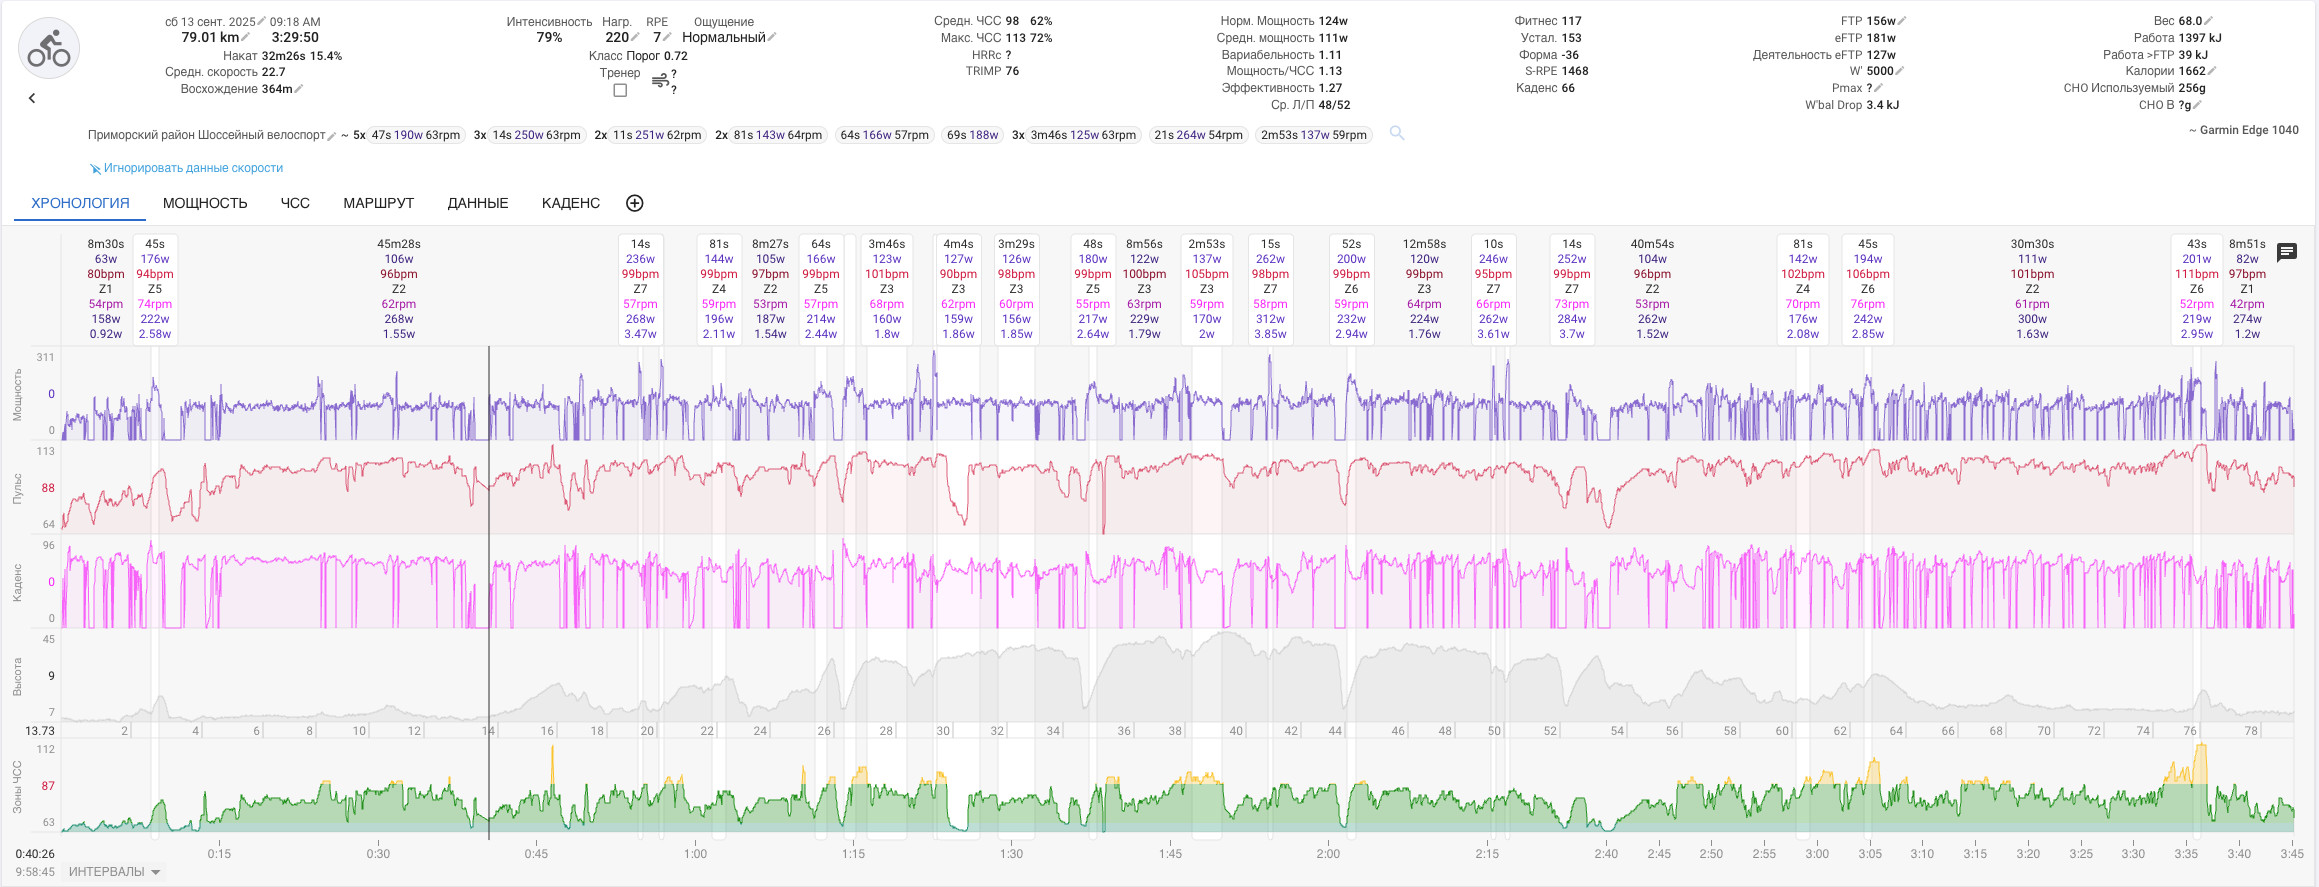Select the 14s 250w 63rpm interval chip
This screenshot has height=887, width=2319.
pos(536,135)
